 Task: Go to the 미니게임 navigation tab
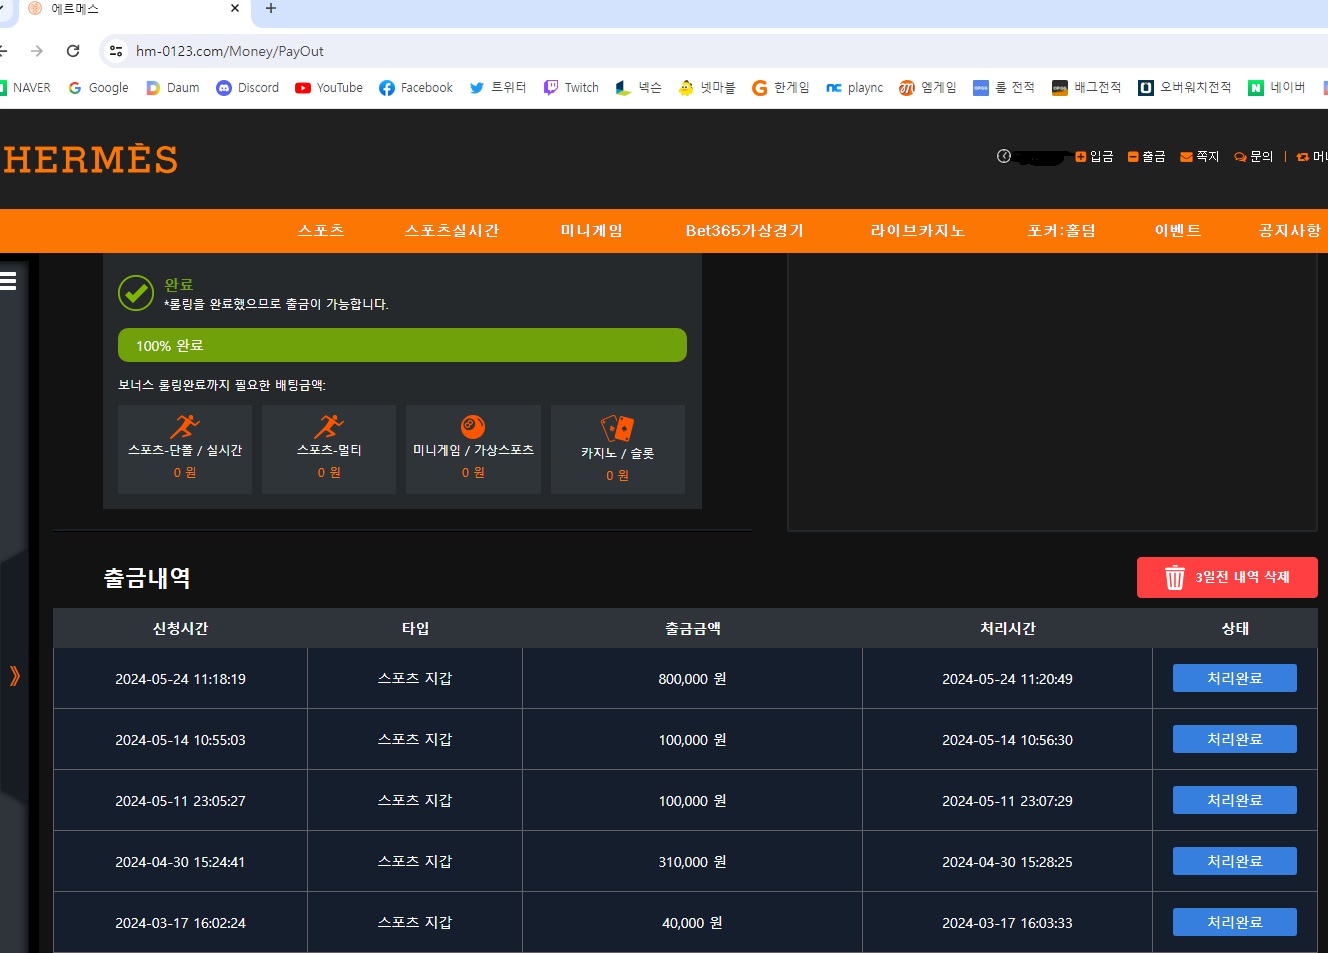tap(592, 231)
